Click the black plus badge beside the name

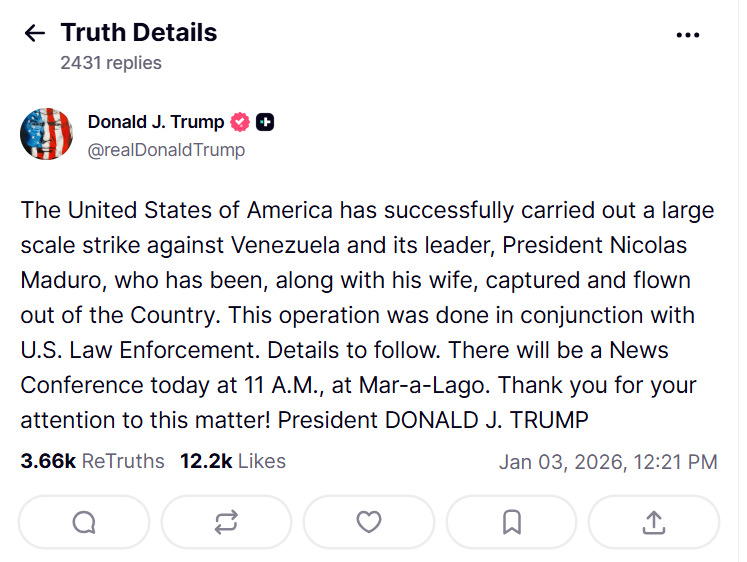pyautogui.click(x=265, y=122)
